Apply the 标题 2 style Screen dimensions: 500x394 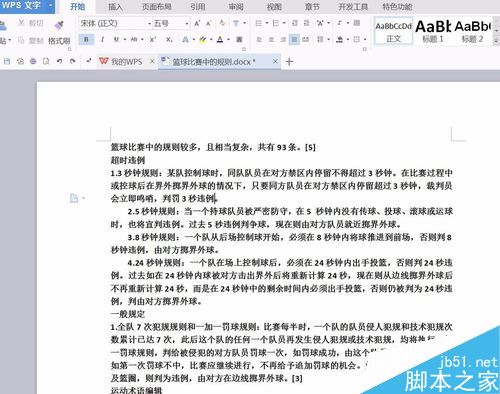[x=472, y=31]
